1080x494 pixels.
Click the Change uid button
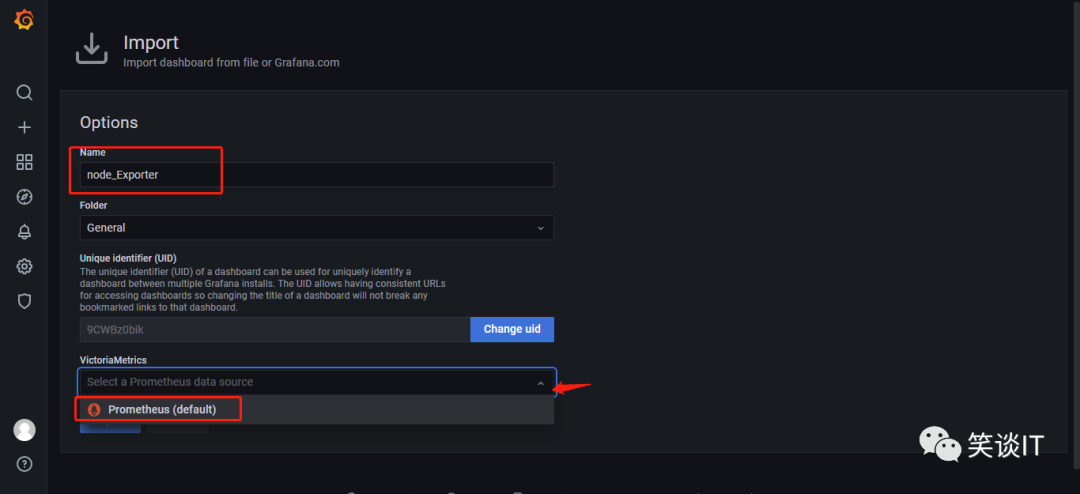pos(512,329)
